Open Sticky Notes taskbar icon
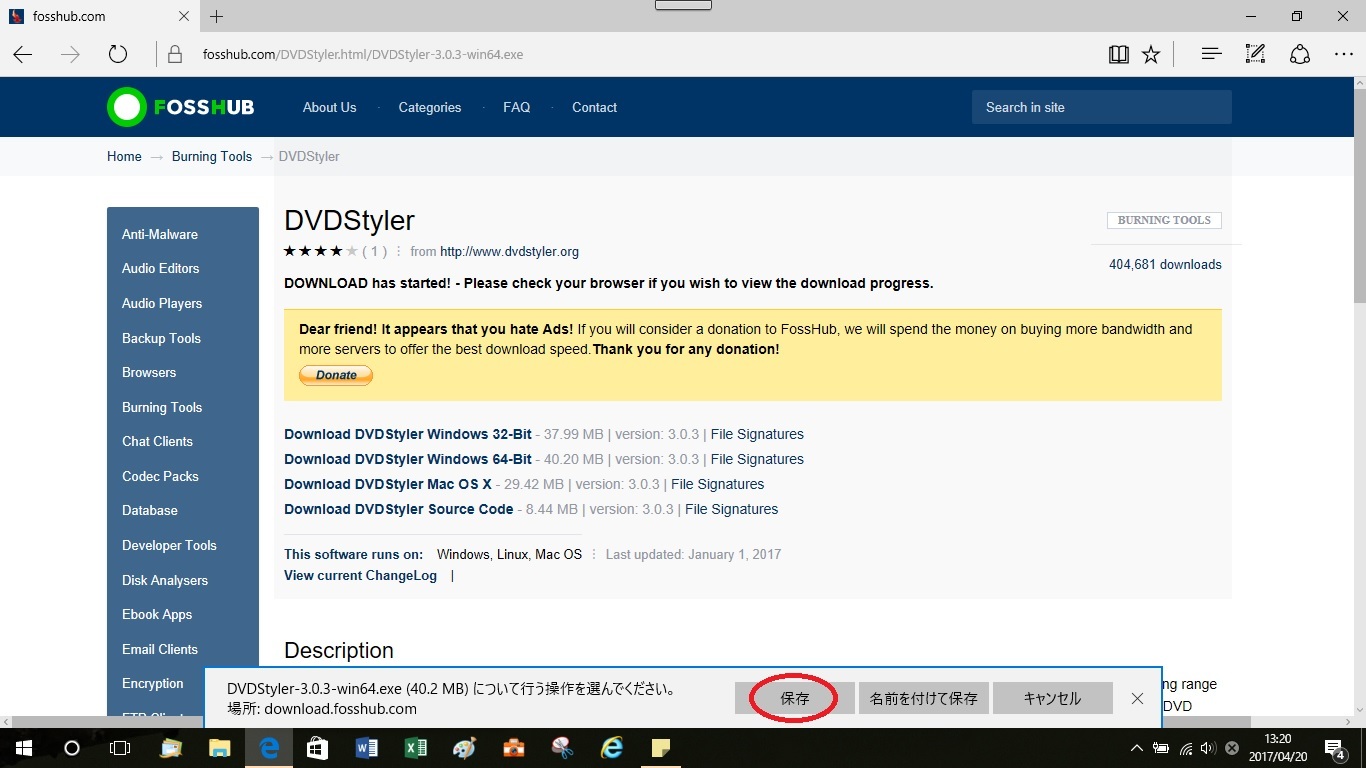Screen dimensions: 1366x768 pos(661,748)
